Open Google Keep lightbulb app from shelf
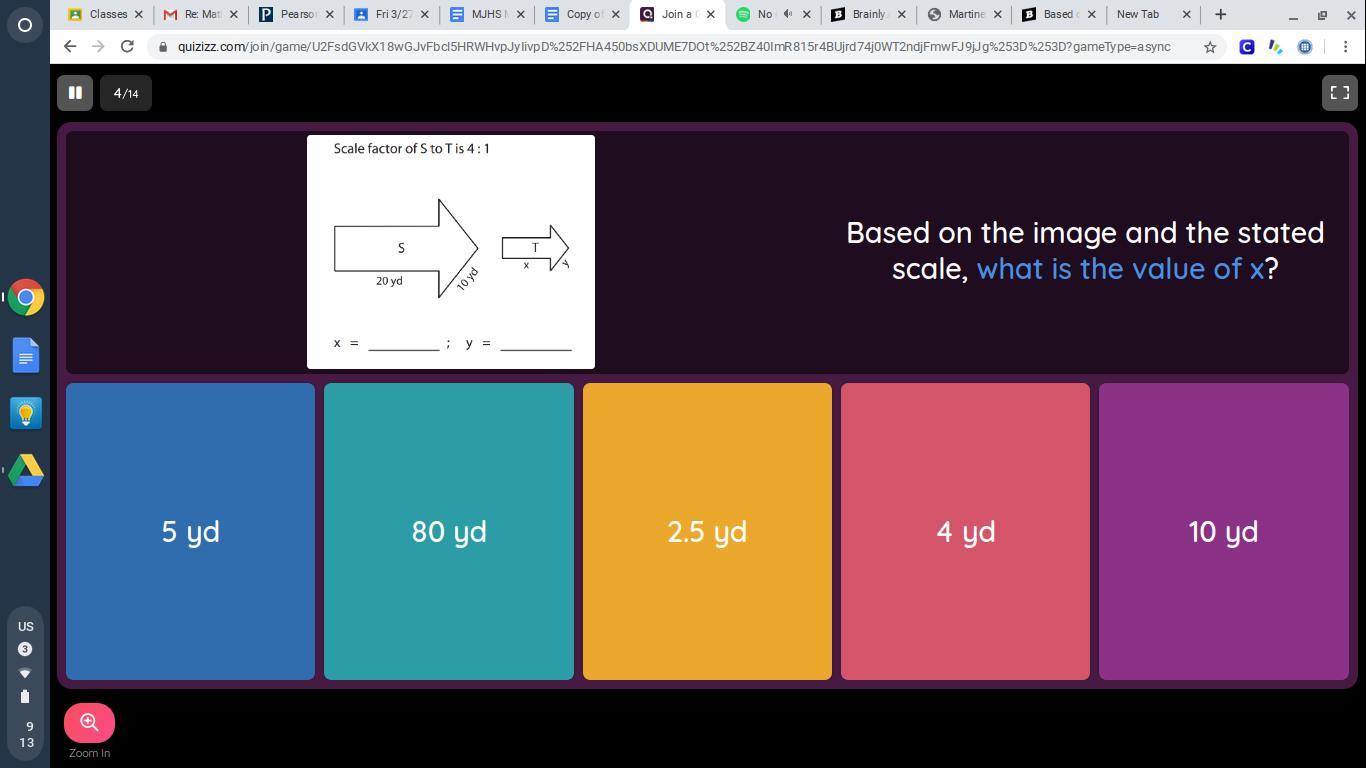 click(x=25, y=413)
